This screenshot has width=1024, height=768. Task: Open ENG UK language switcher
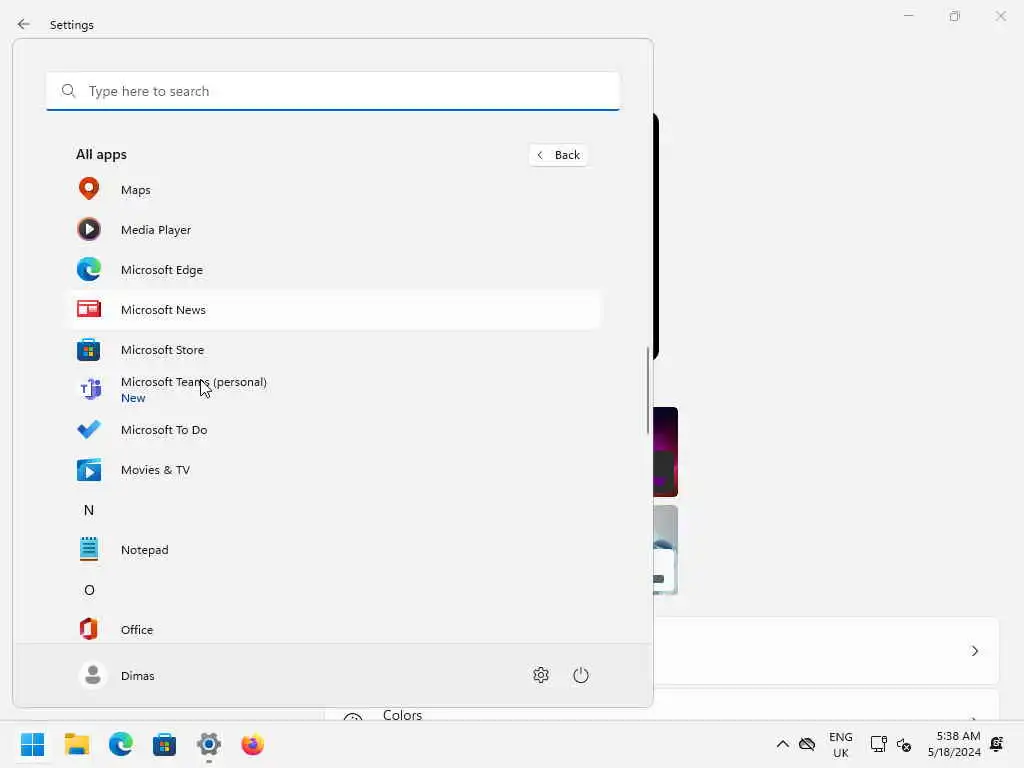click(x=840, y=744)
